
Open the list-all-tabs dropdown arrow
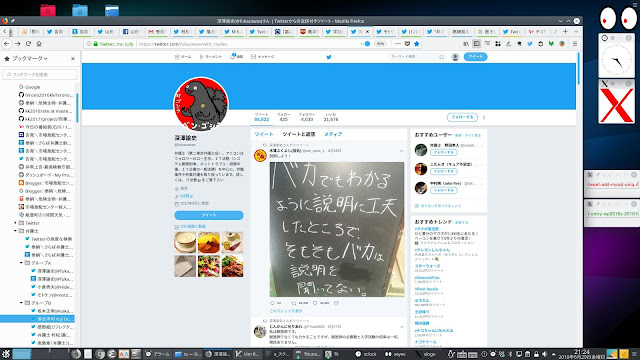pyautogui.click(x=576, y=31)
